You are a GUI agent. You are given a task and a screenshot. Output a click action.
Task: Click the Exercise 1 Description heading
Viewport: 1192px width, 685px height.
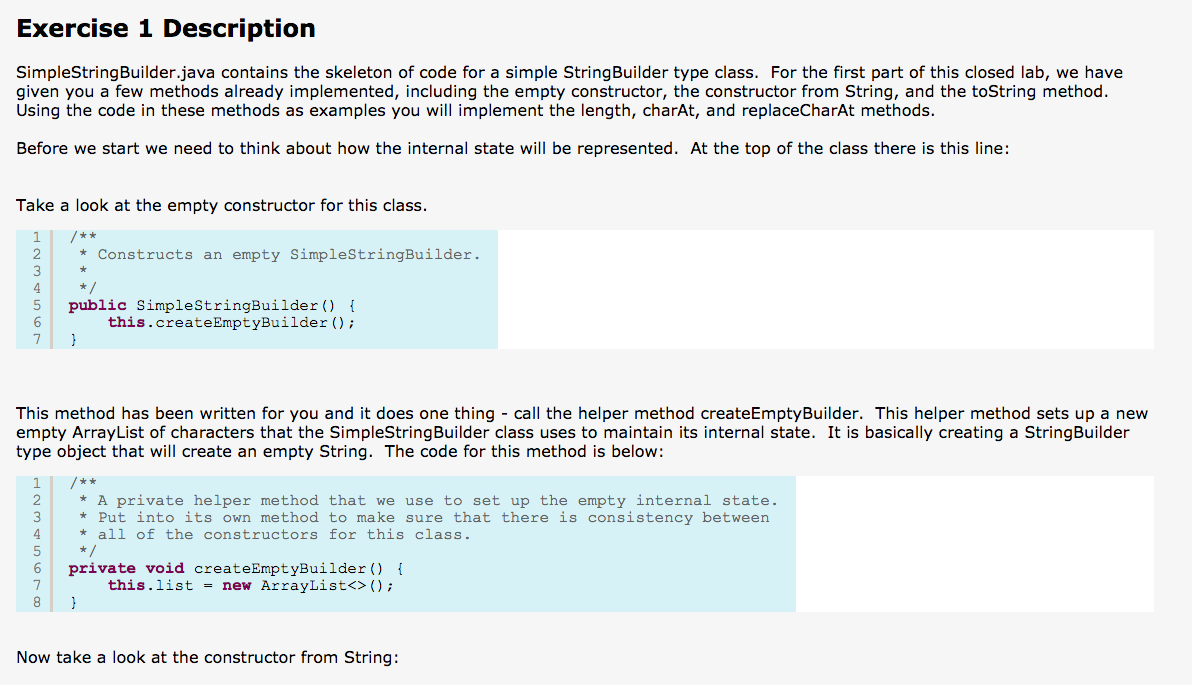(166, 28)
